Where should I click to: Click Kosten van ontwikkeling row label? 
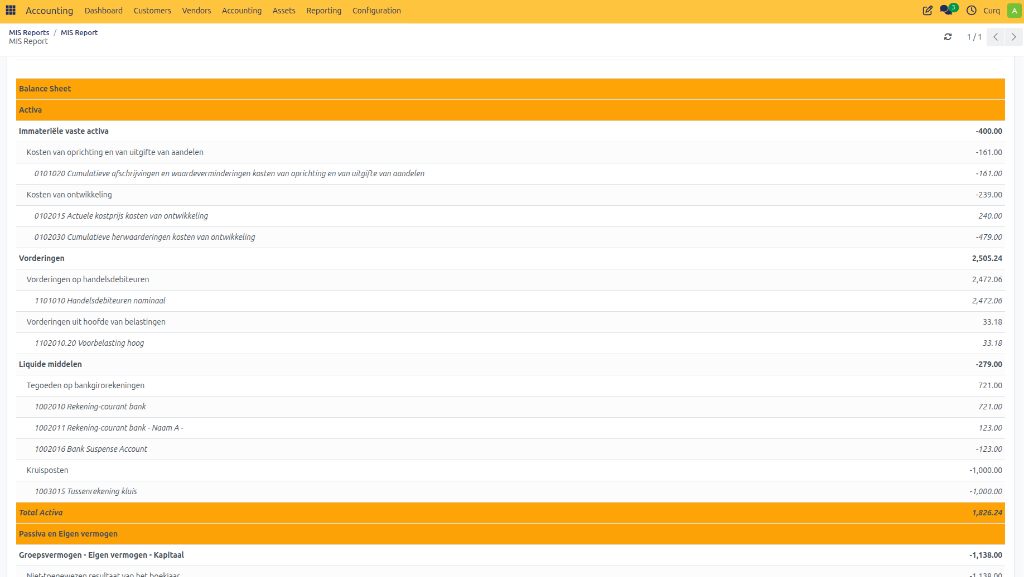pyautogui.click(x=69, y=195)
